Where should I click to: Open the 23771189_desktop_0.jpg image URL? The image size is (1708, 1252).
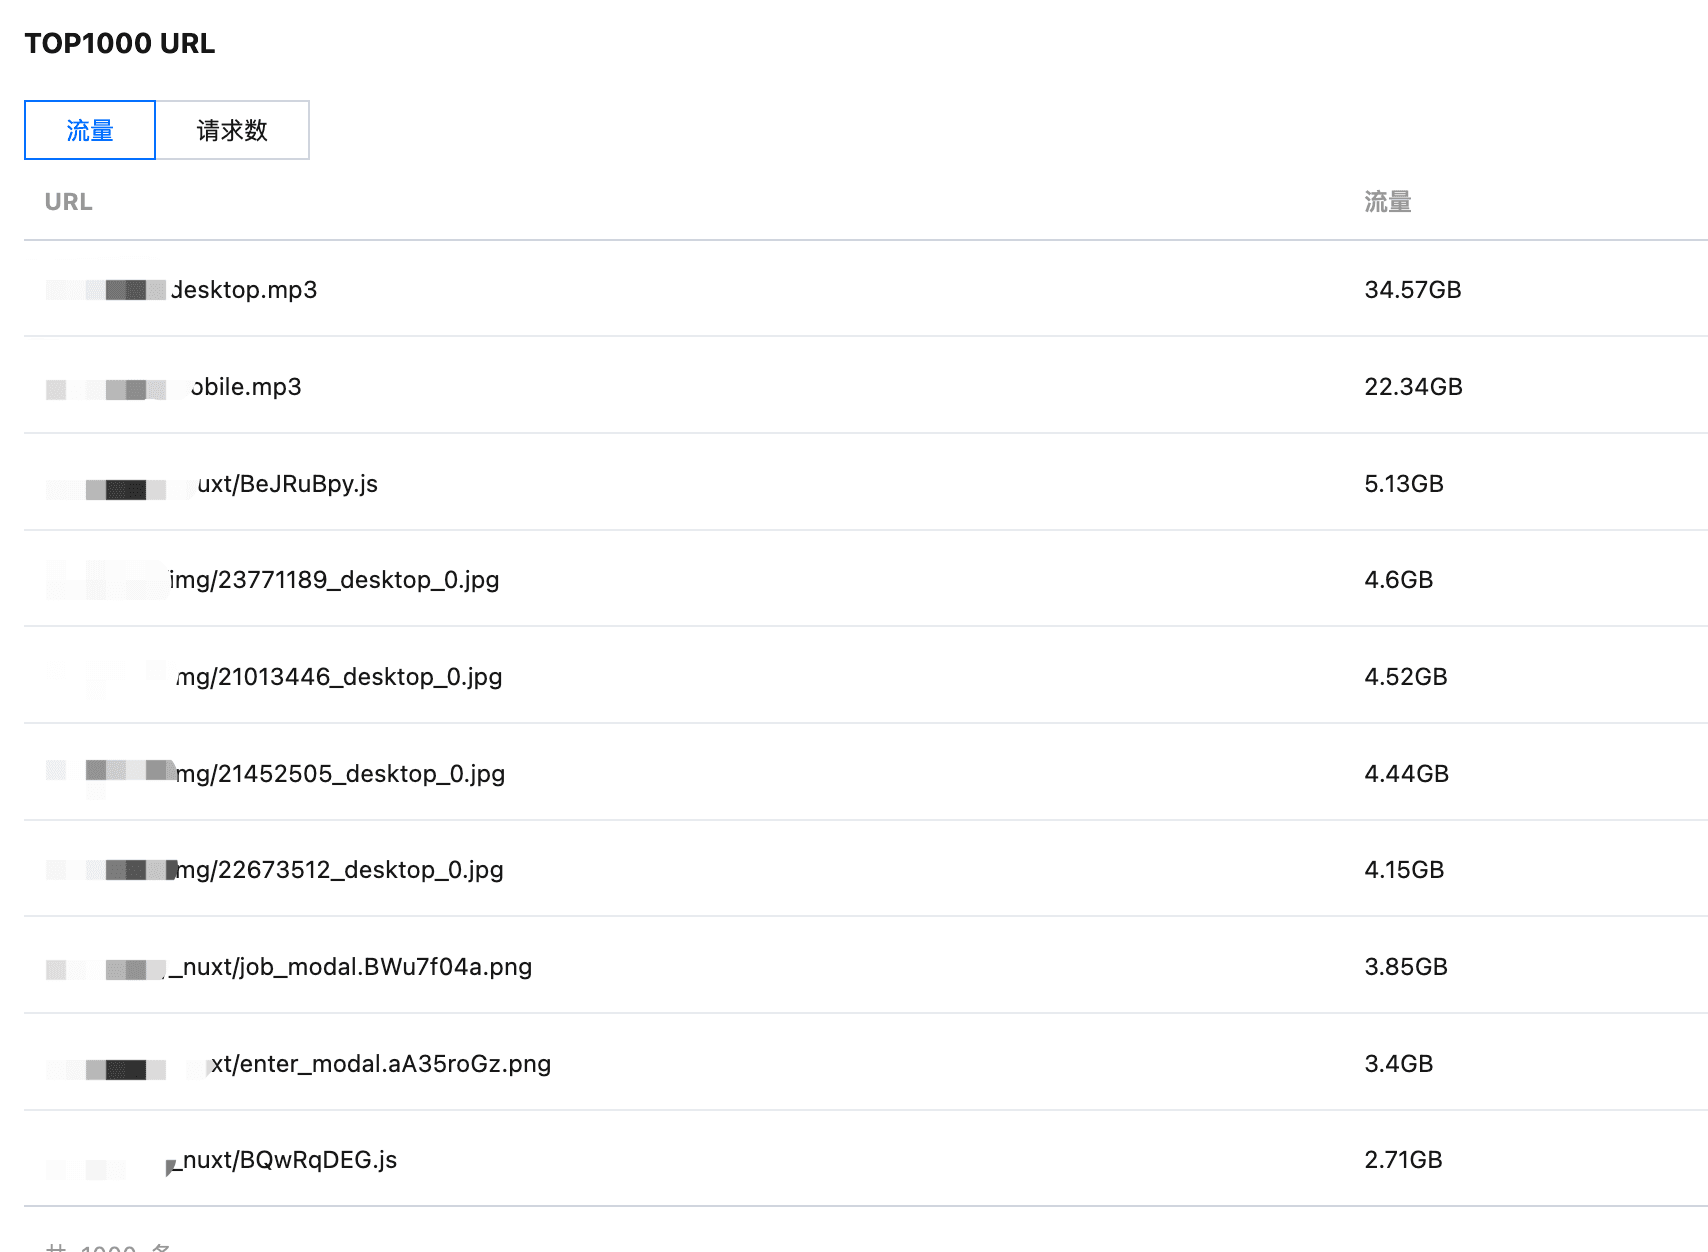334,580
